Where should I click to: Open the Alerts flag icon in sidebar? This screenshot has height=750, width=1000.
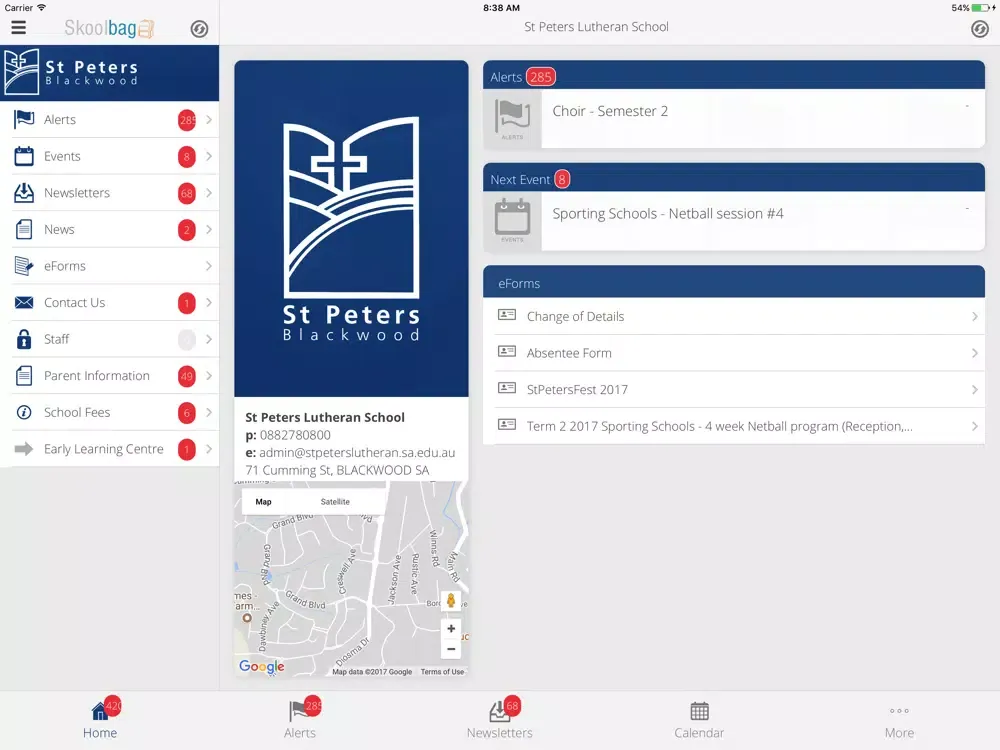pos(24,119)
